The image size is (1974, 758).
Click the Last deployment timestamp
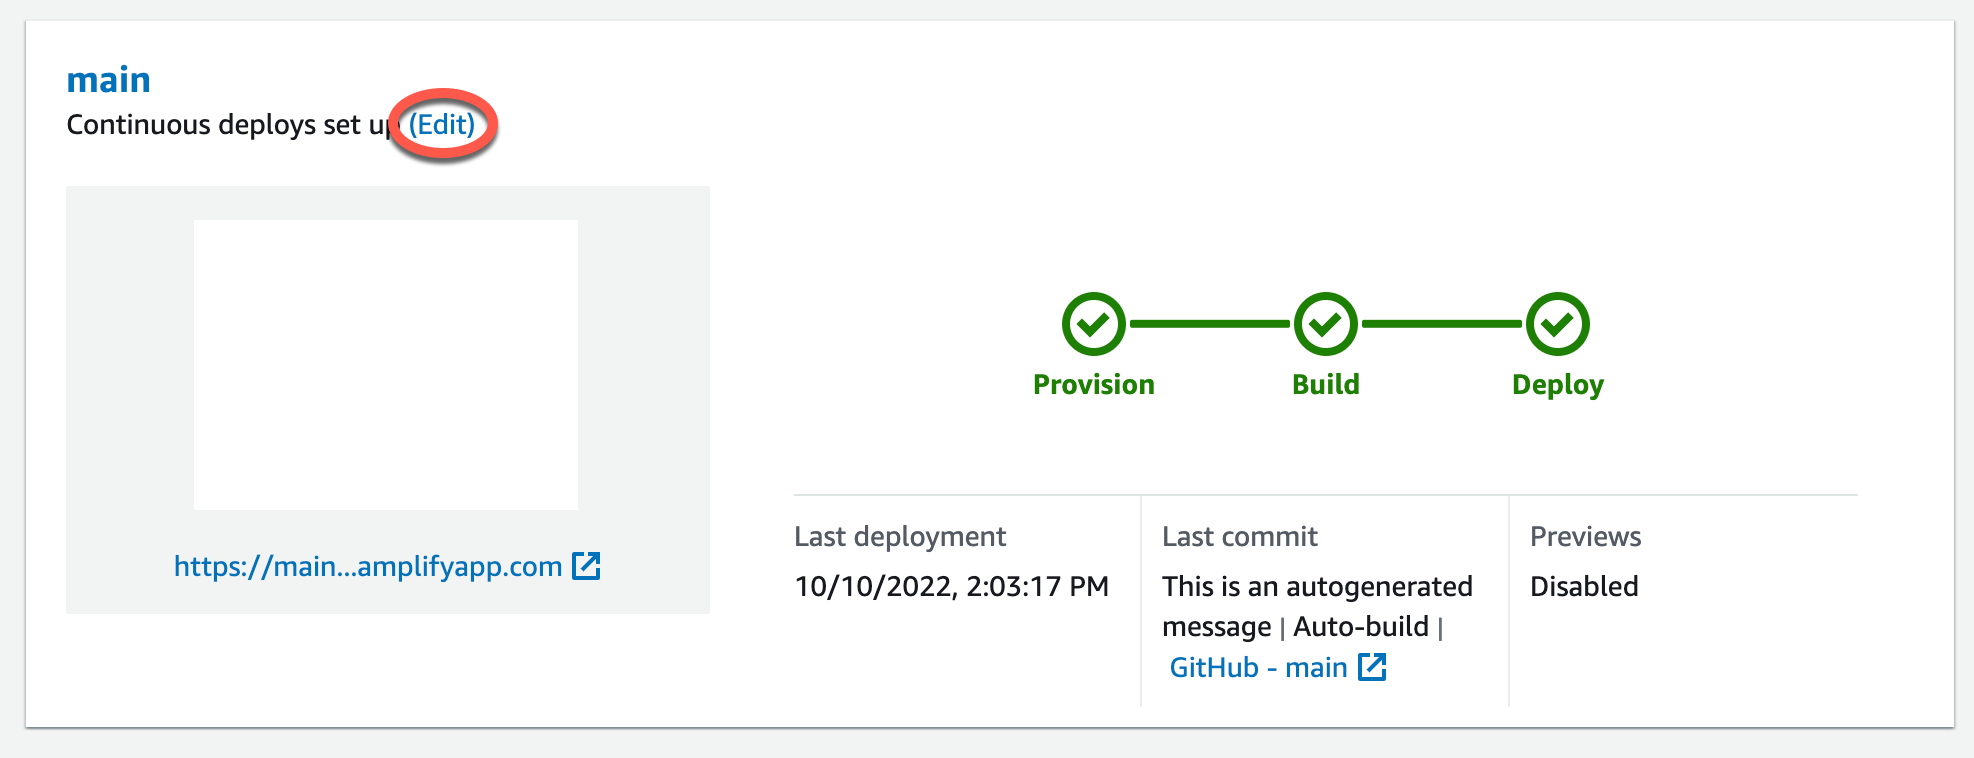951,586
